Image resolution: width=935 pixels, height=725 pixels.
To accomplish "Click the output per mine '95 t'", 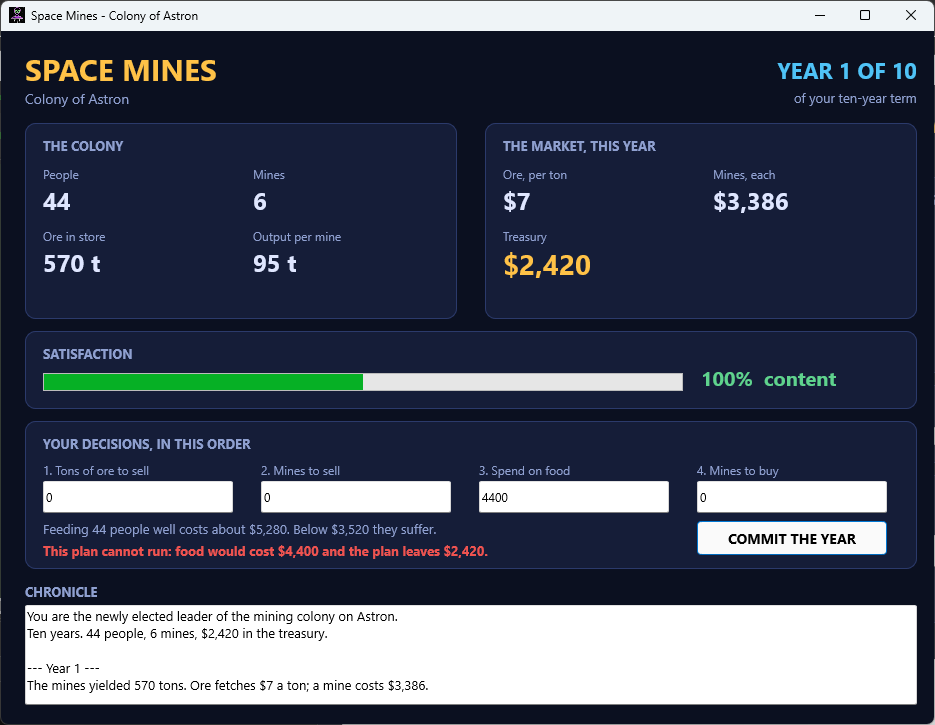I will pos(275,264).
